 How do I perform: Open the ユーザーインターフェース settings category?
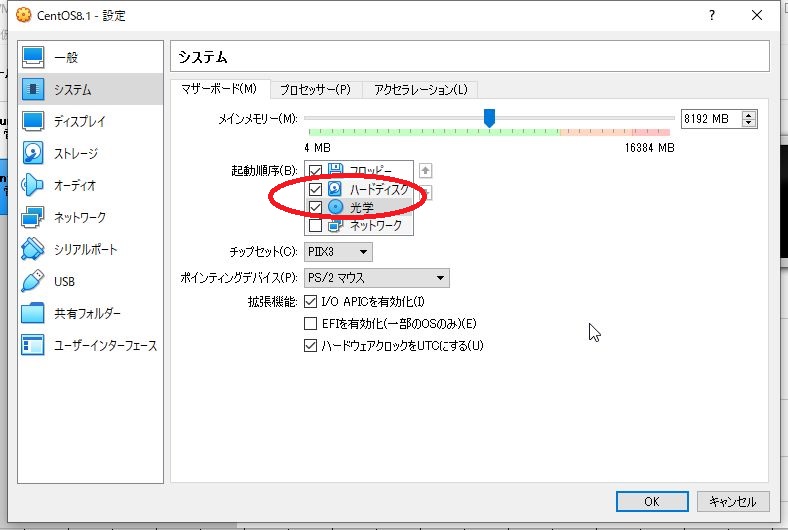(x=90, y=346)
